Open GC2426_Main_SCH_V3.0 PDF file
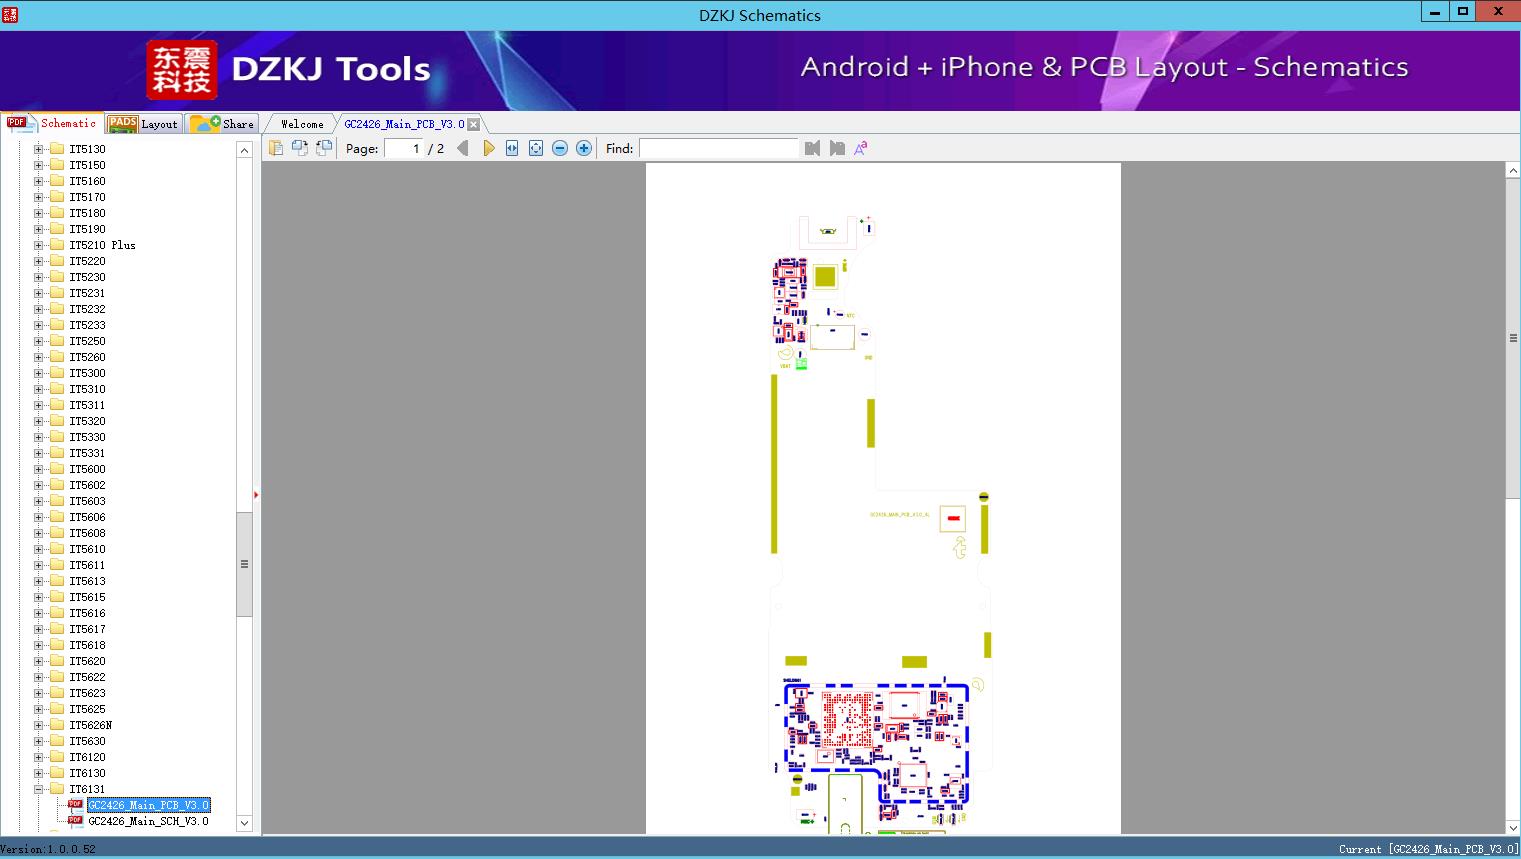Screen dimensions: 1521x859 pyautogui.click(x=148, y=821)
